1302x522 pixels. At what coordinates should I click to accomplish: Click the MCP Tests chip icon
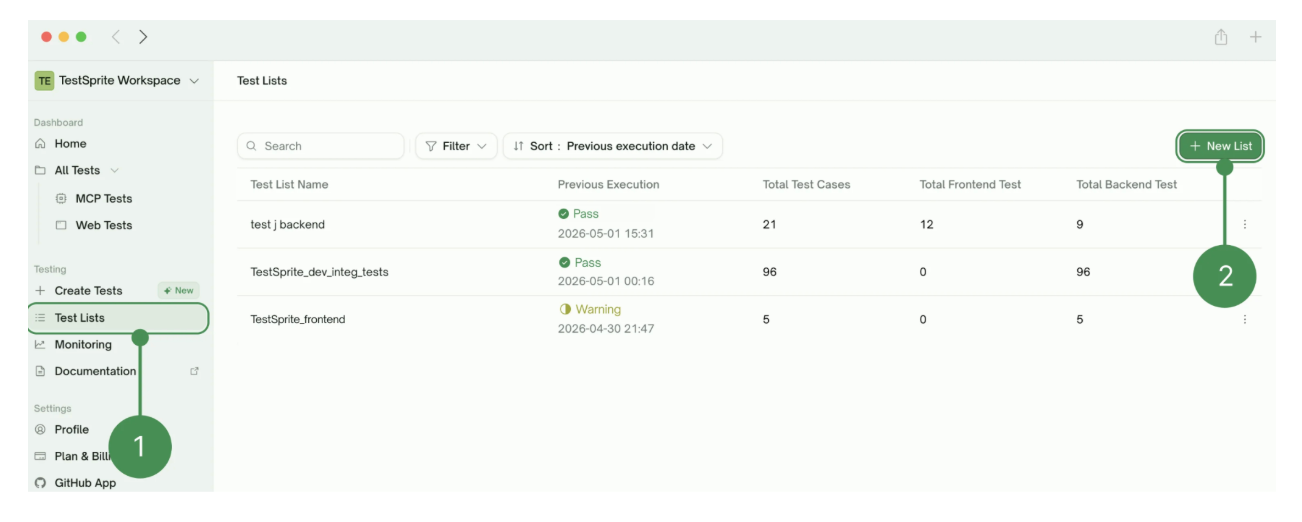[61, 199]
